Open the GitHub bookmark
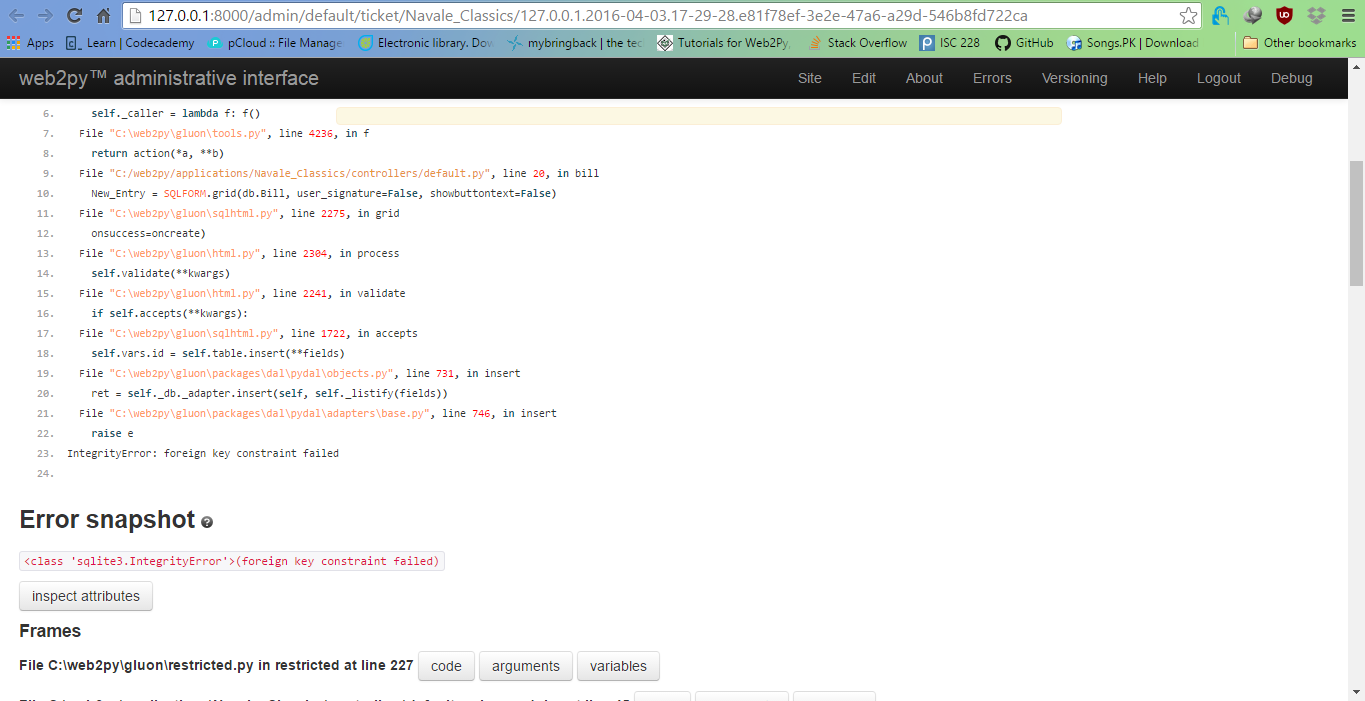Image resolution: width=1365 pixels, height=701 pixels. coord(1024,43)
